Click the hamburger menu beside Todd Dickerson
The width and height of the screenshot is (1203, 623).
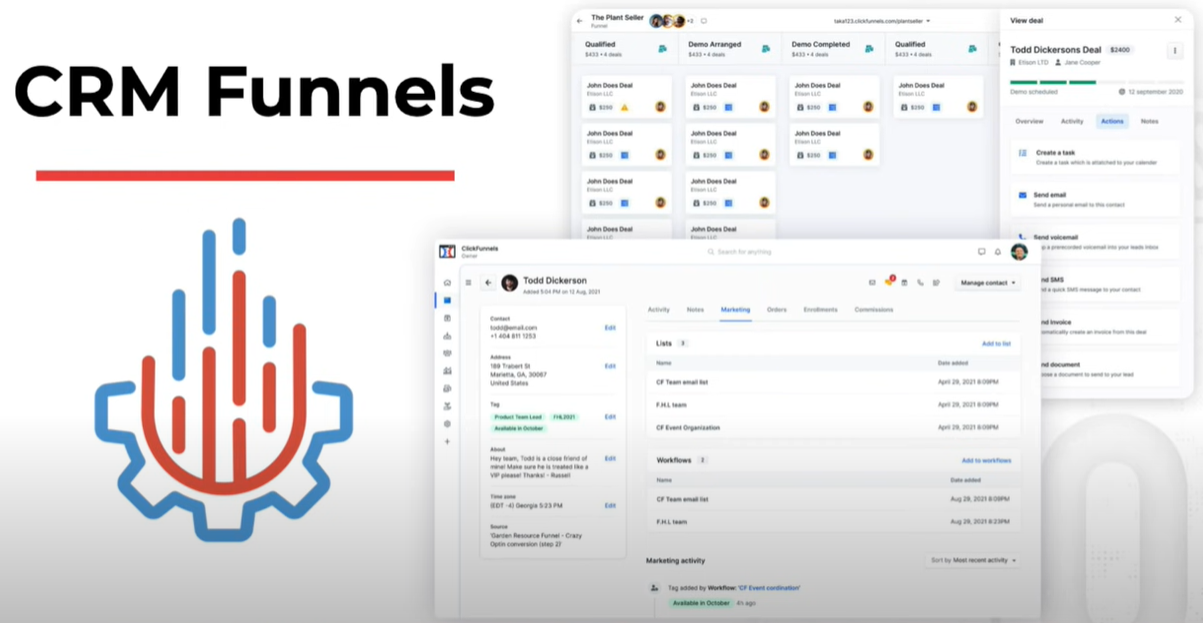pos(468,282)
